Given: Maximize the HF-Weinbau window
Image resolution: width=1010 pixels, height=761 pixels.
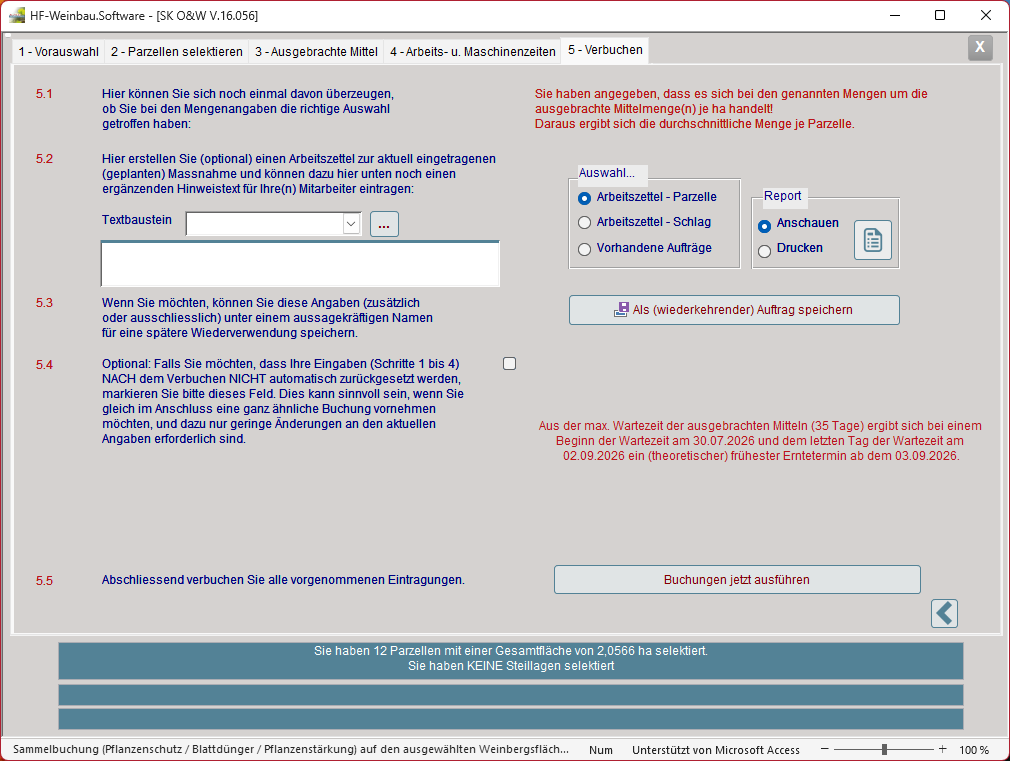Looking at the screenshot, I should 940,15.
